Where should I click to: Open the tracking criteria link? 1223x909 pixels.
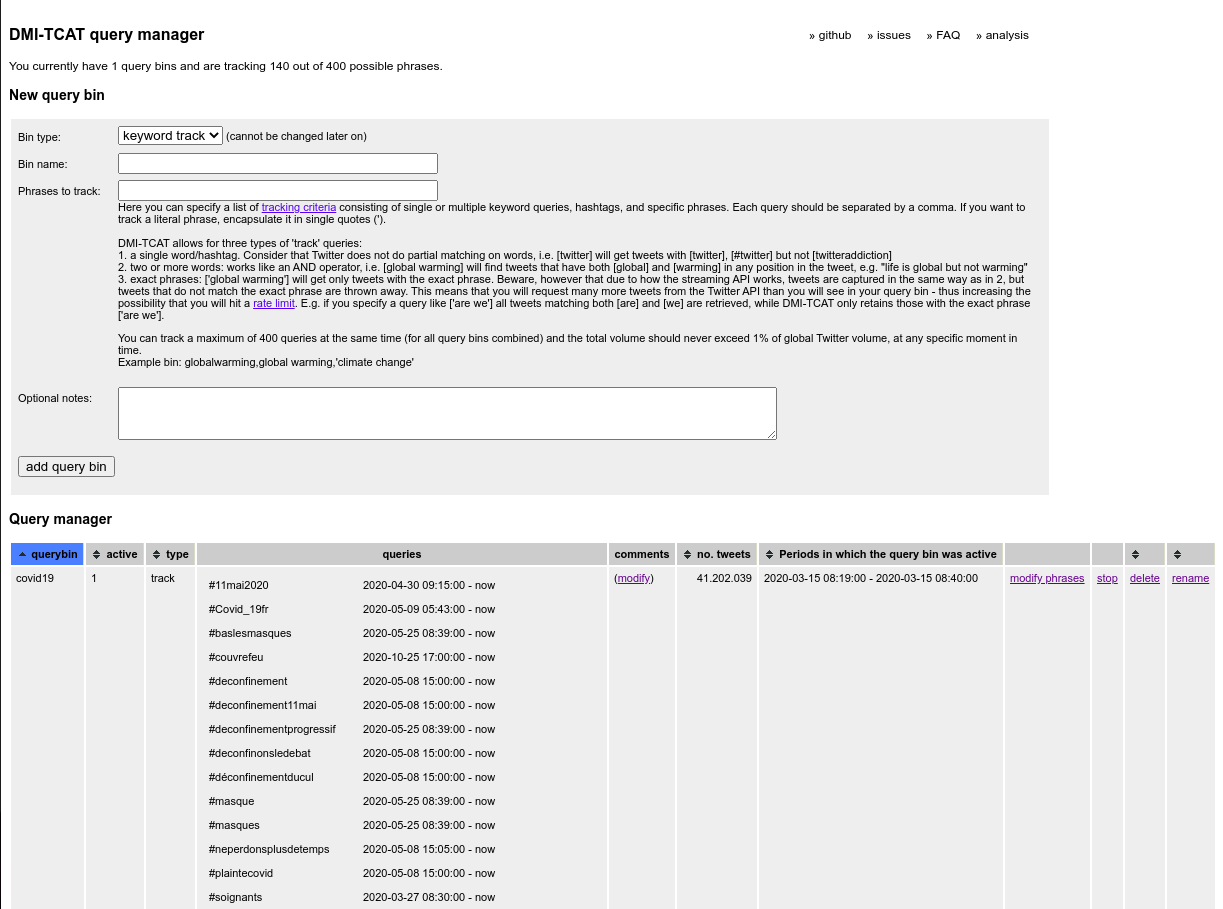click(x=299, y=207)
